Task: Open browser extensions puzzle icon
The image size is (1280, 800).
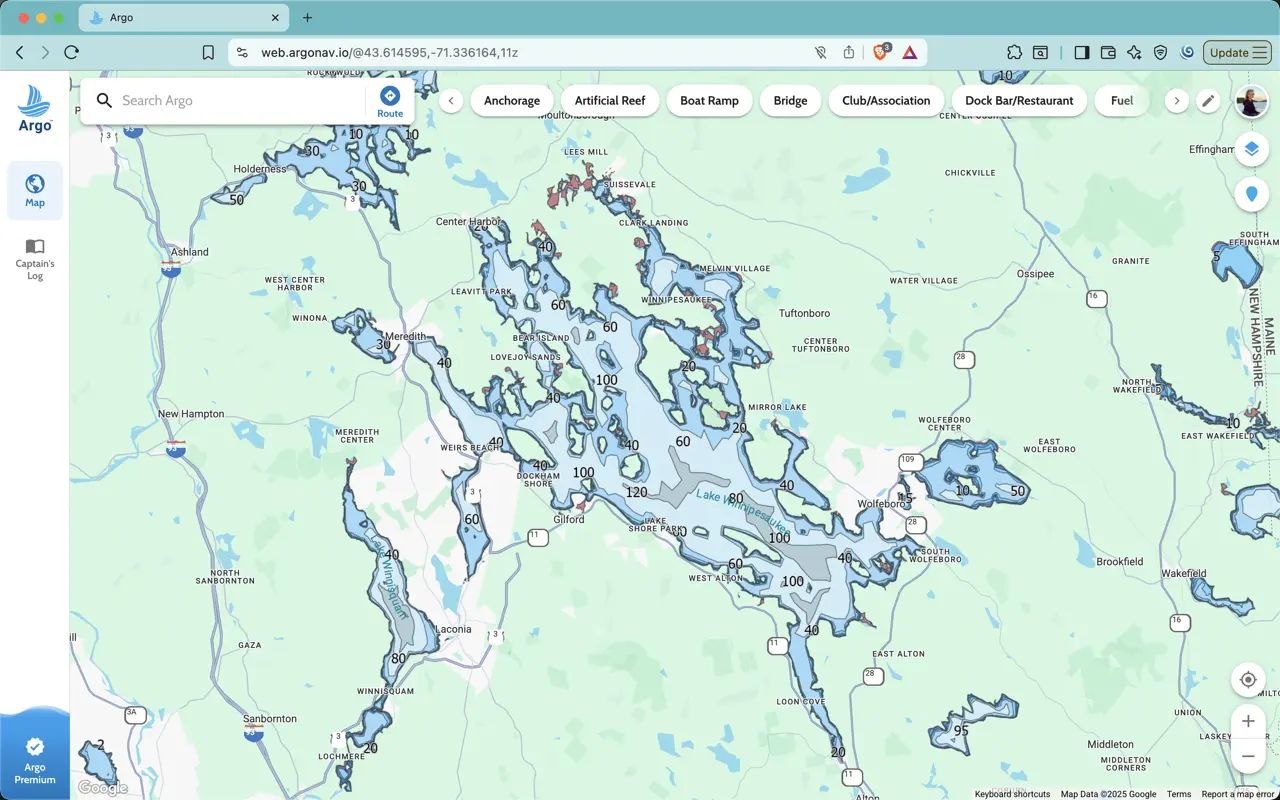Action: pyautogui.click(x=1014, y=52)
